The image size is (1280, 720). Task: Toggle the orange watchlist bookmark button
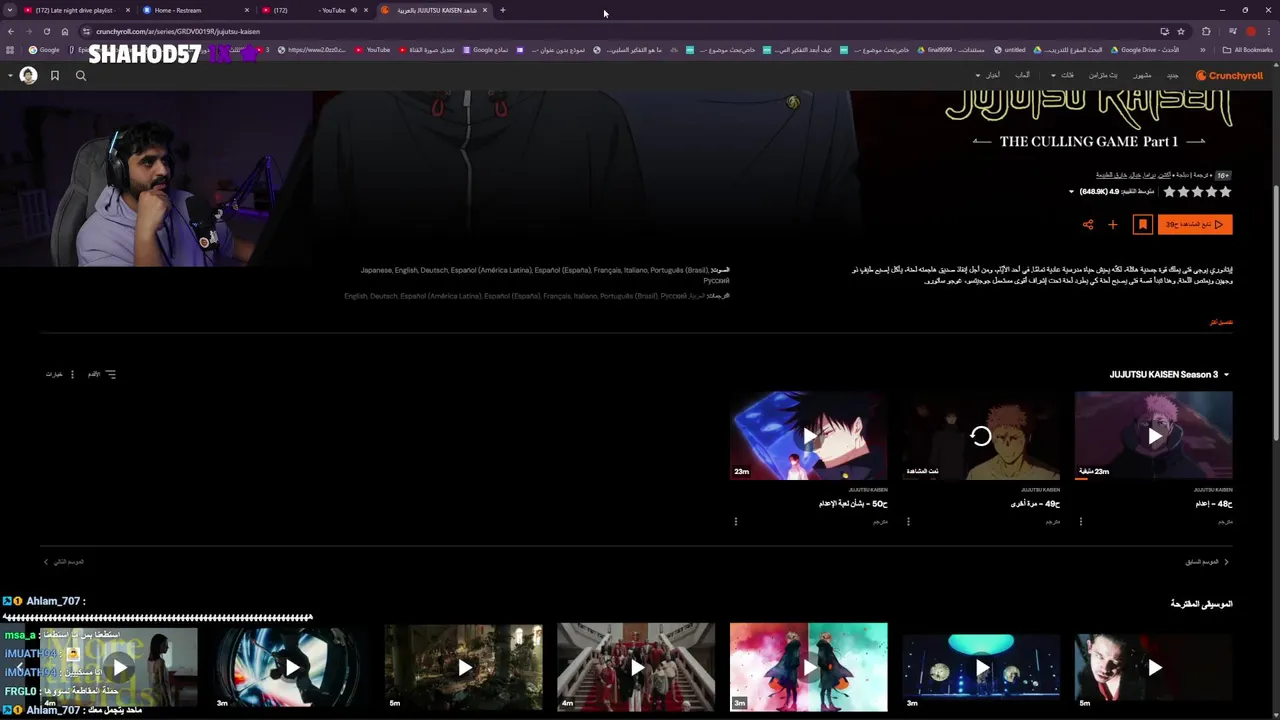[x=1143, y=225]
